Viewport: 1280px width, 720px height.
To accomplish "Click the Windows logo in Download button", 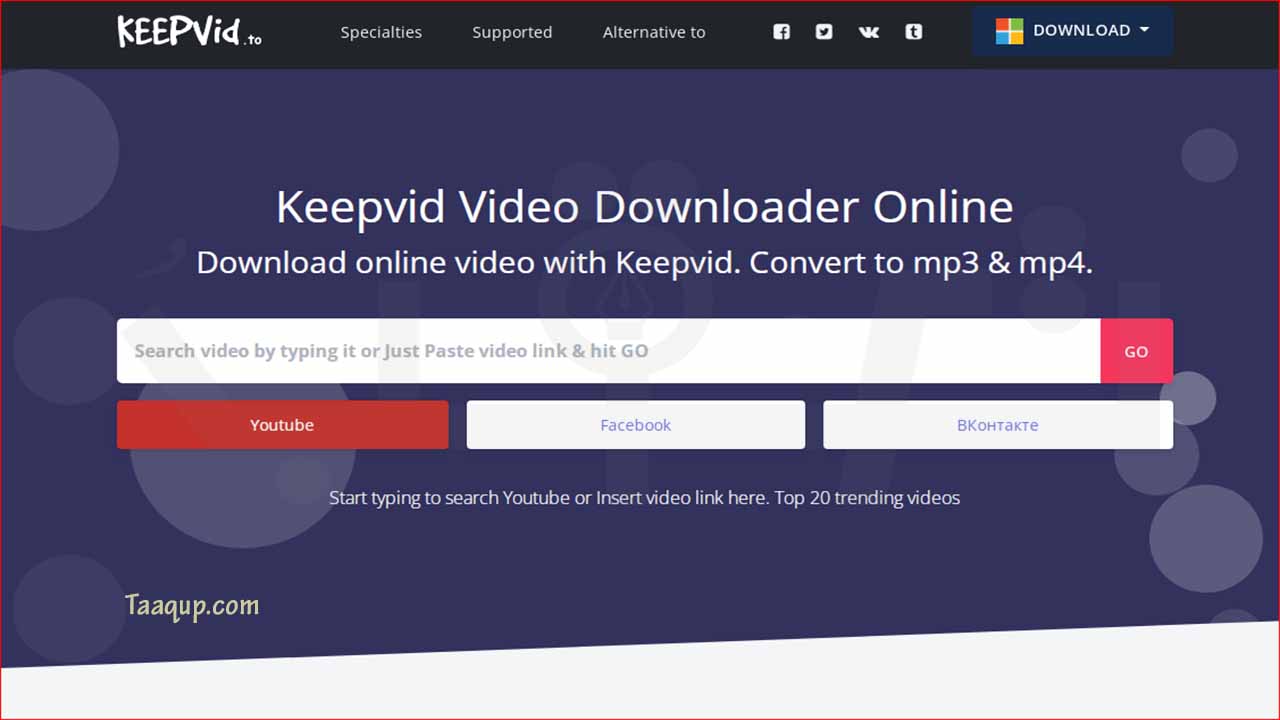I will [x=1009, y=31].
